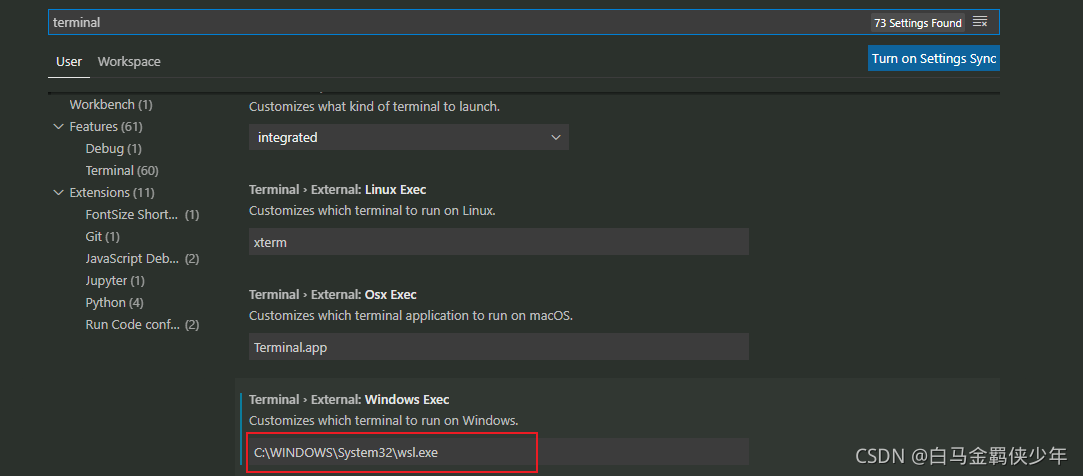
Task: Select Debug (1) settings category
Action: 113,149
